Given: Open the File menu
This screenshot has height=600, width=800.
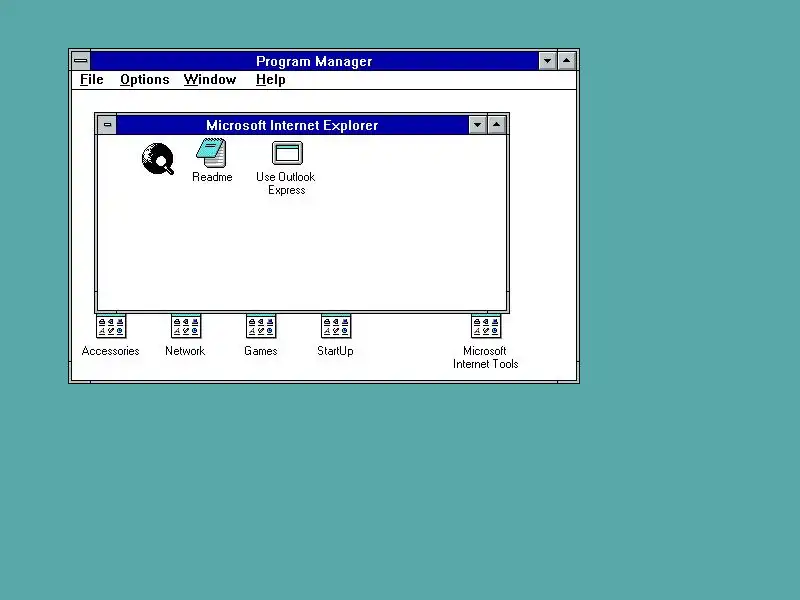Looking at the screenshot, I should pyautogui.click(x=92, y=80).
